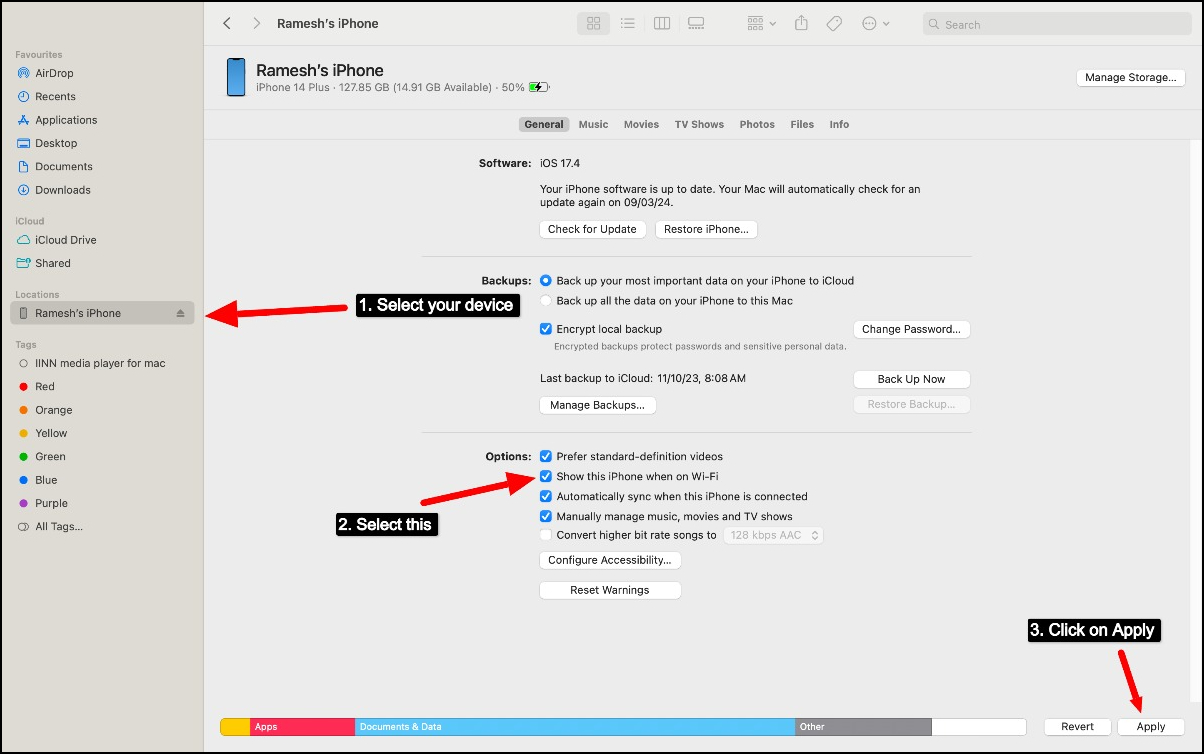Select back up to iCloud radio button
Viewport: 1204px width, 754px height.
(546, 281)
